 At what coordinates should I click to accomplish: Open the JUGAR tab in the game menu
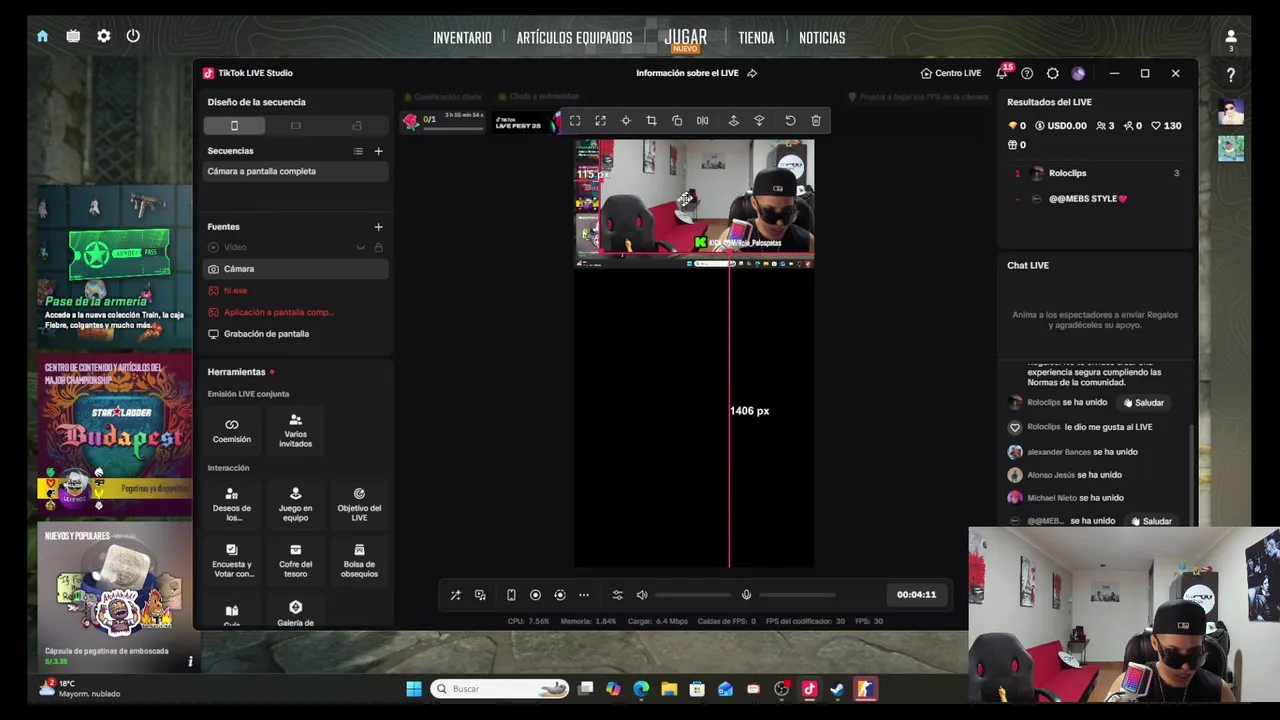(686, 37)
